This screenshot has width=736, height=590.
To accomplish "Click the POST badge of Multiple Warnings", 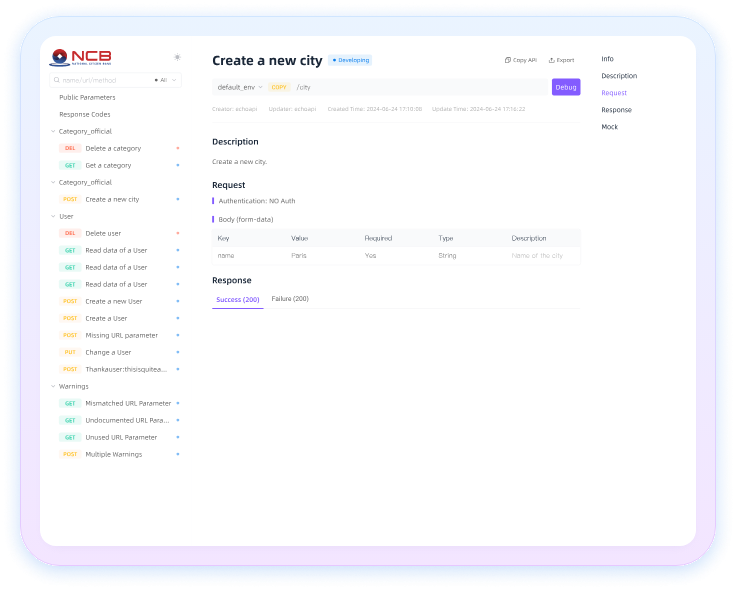I will [70, 454].
